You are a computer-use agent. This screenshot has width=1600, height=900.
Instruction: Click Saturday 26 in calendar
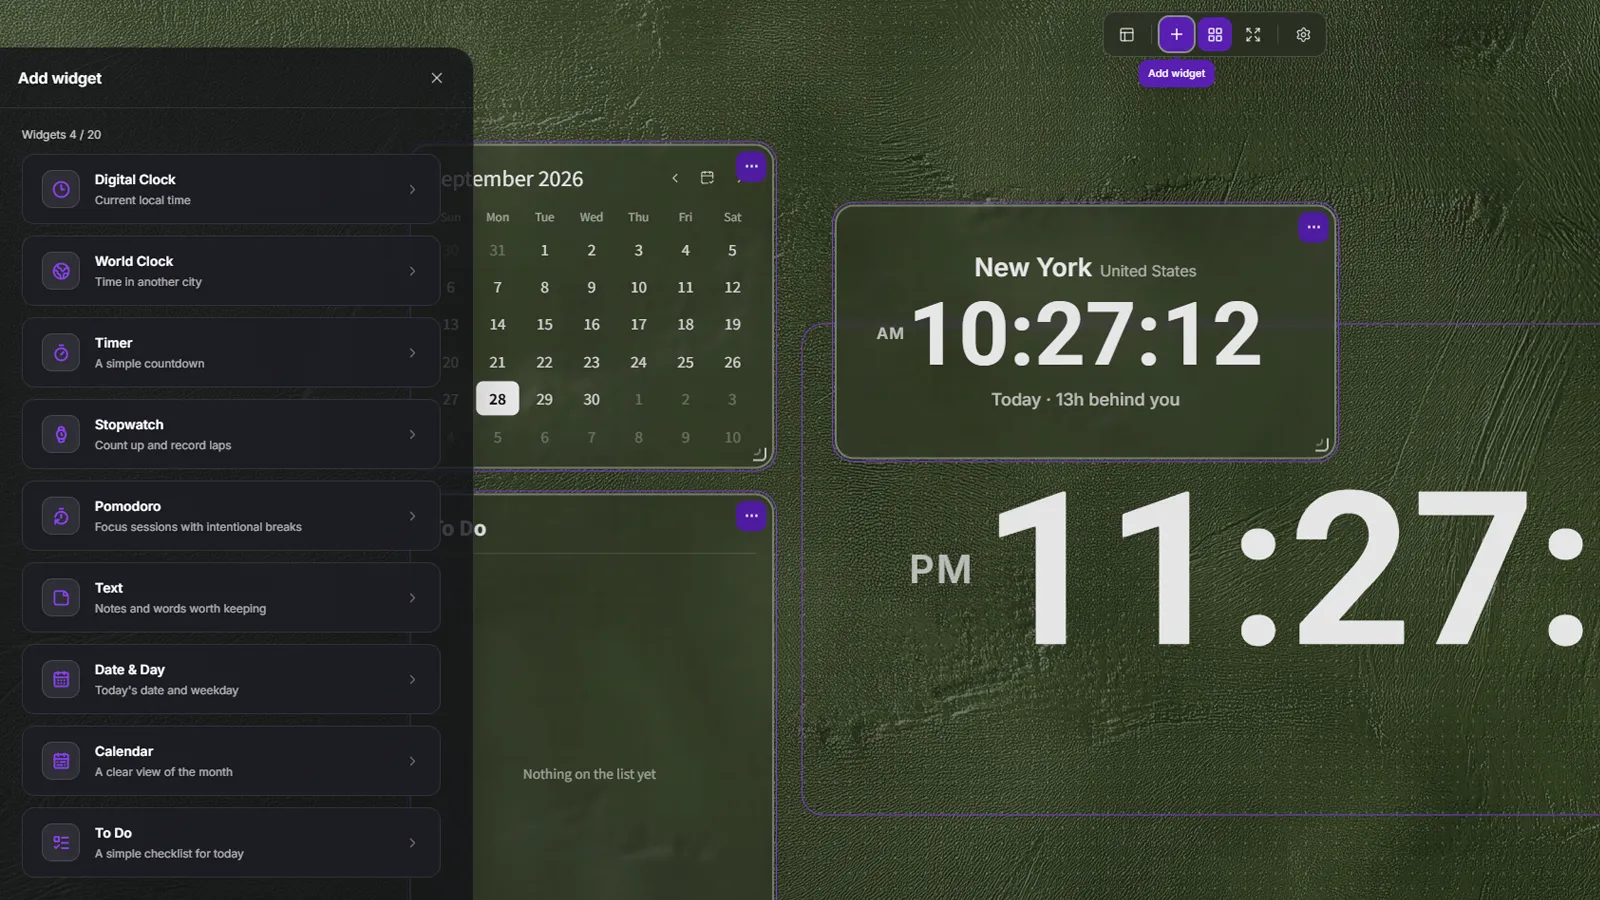[x=732, y=362]
